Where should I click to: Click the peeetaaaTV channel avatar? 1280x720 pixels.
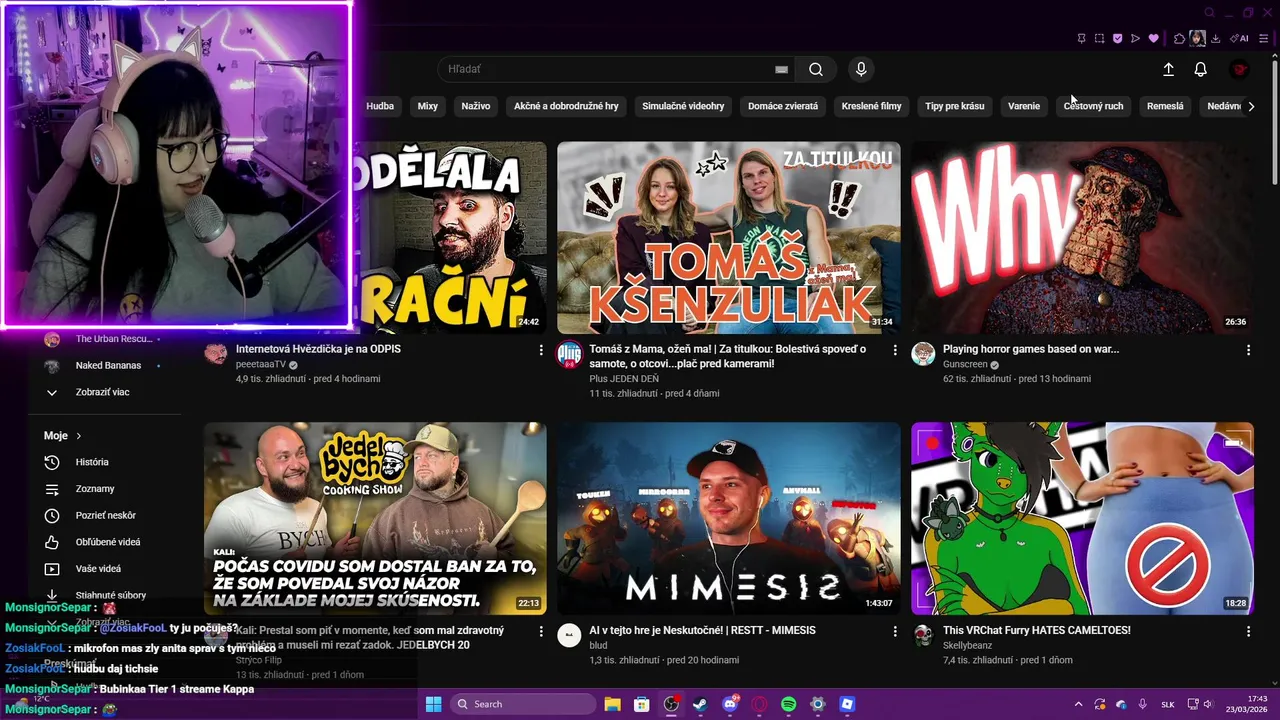click(x=215, y=353)
